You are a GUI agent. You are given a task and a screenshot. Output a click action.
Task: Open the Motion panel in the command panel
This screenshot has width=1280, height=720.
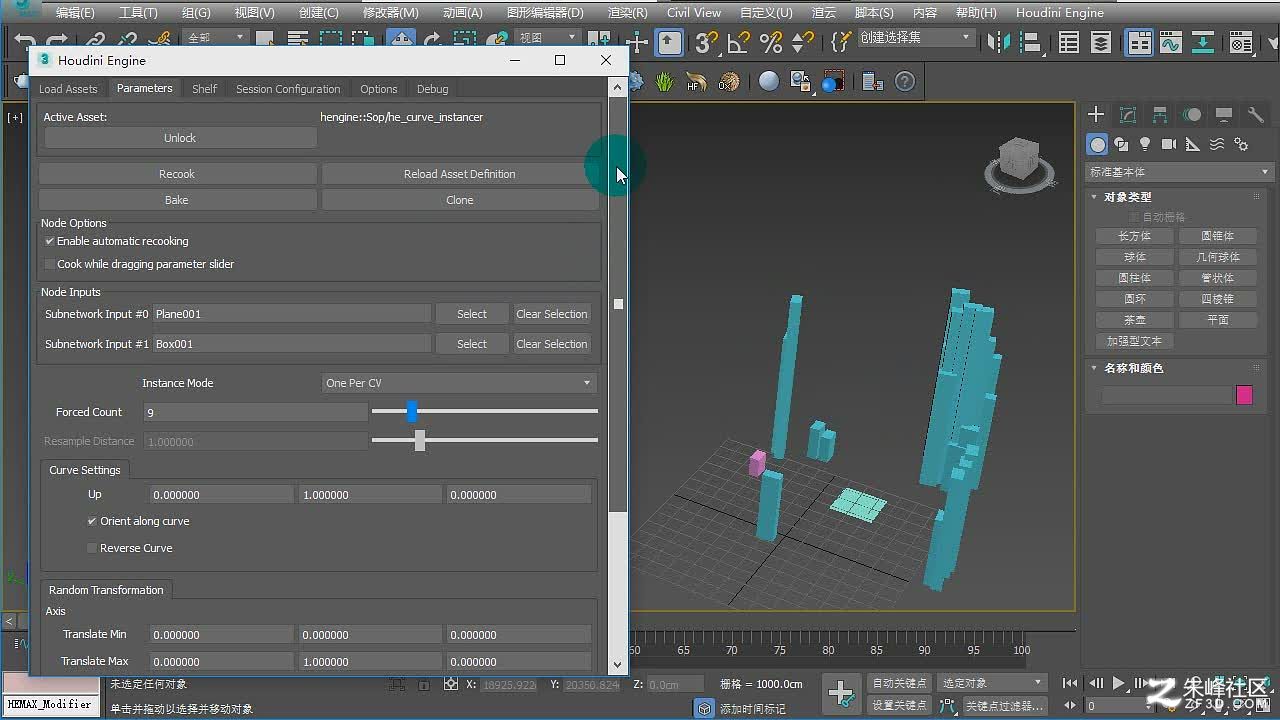tap(1192, 115)
